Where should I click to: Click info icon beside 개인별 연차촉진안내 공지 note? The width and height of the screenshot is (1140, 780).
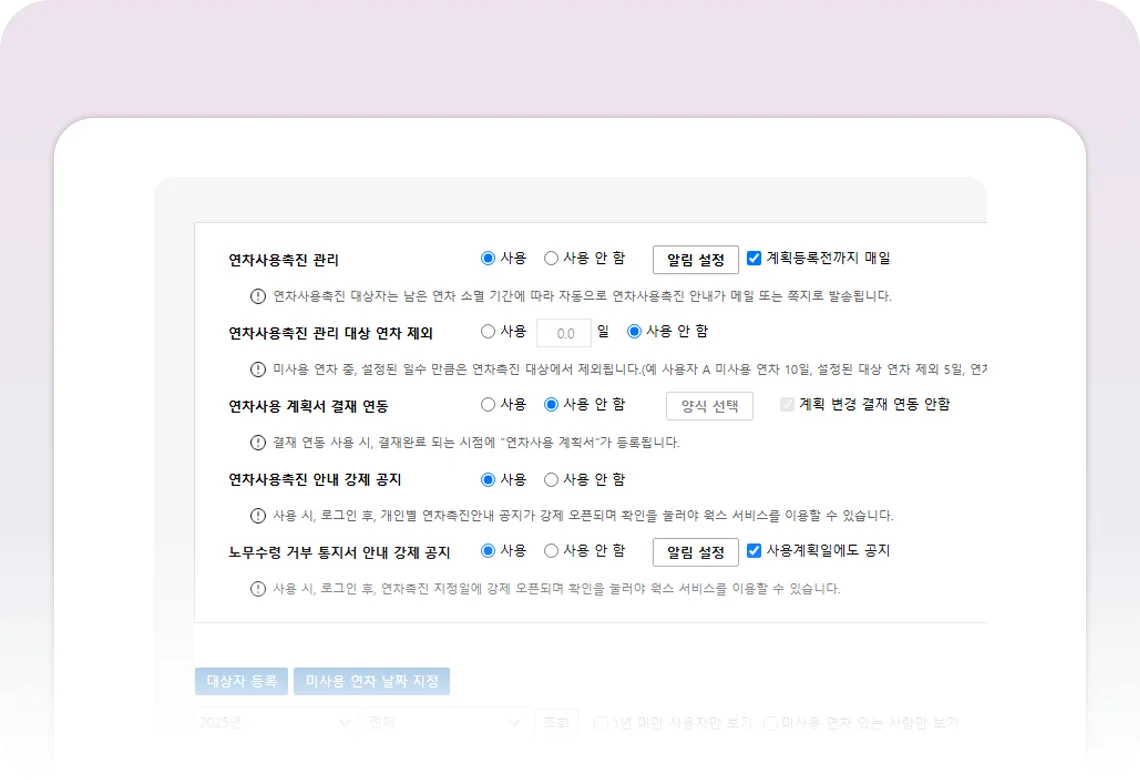coord(258,516)
